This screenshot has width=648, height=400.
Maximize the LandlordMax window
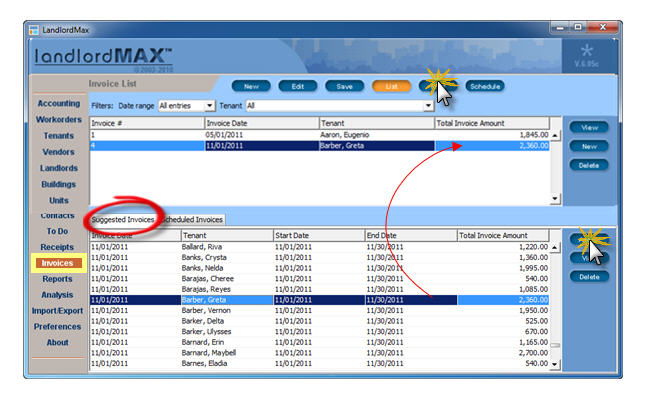click(578, 28)
